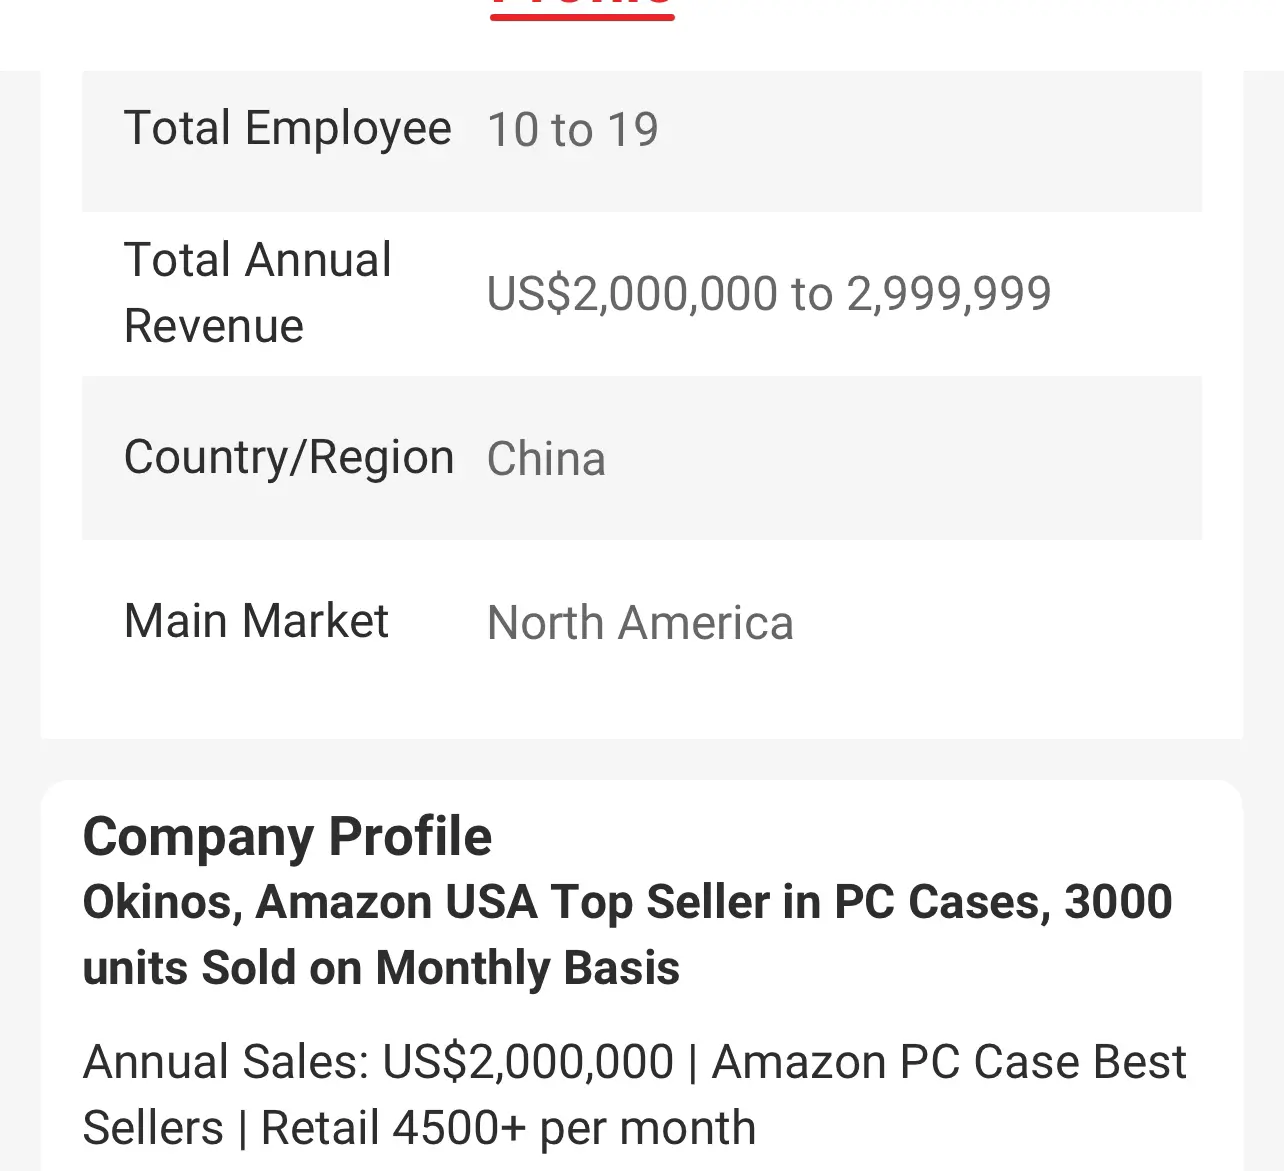The height and width of the screenshot is (1171, 1284).
Task: Click the Total Employee label
Action: tap(288, 129)
